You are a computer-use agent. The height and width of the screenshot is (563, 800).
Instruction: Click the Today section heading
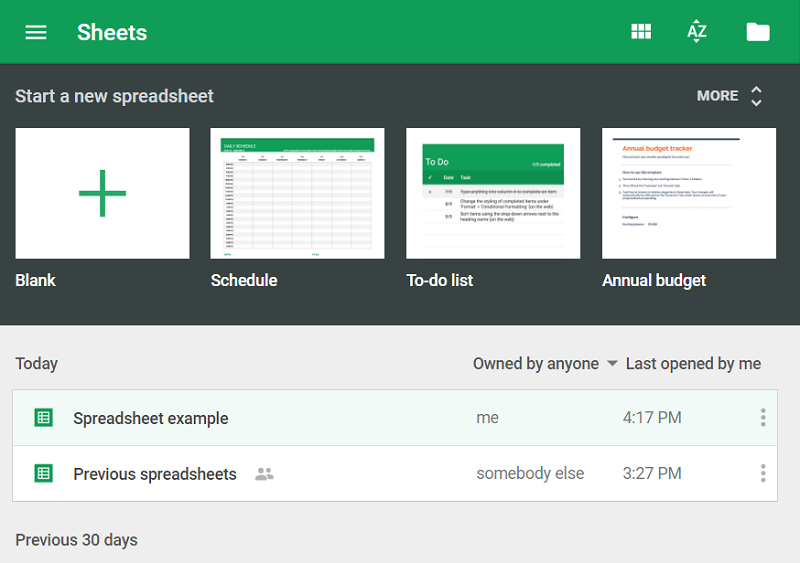(x=36, y=363)
